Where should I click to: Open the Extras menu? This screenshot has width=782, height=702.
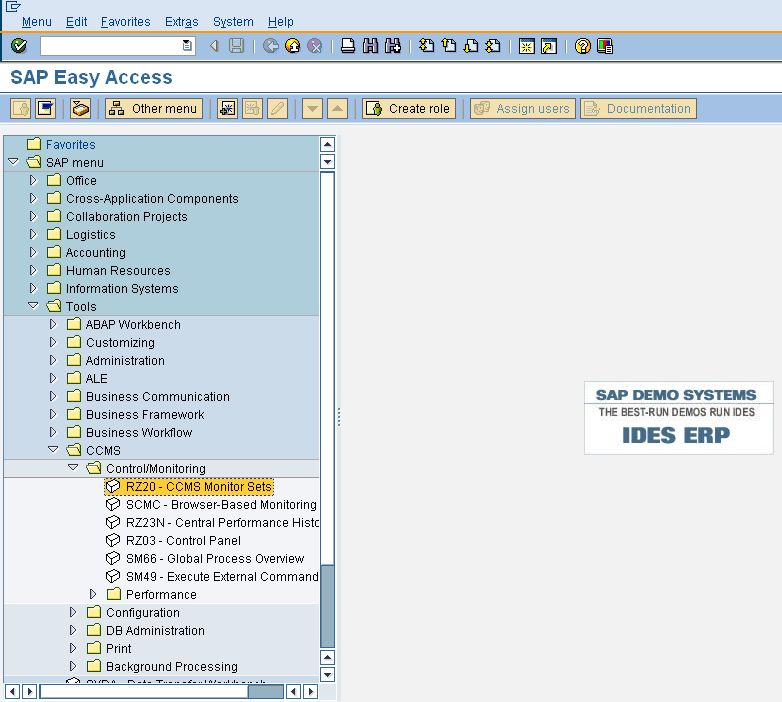point(182,22)
